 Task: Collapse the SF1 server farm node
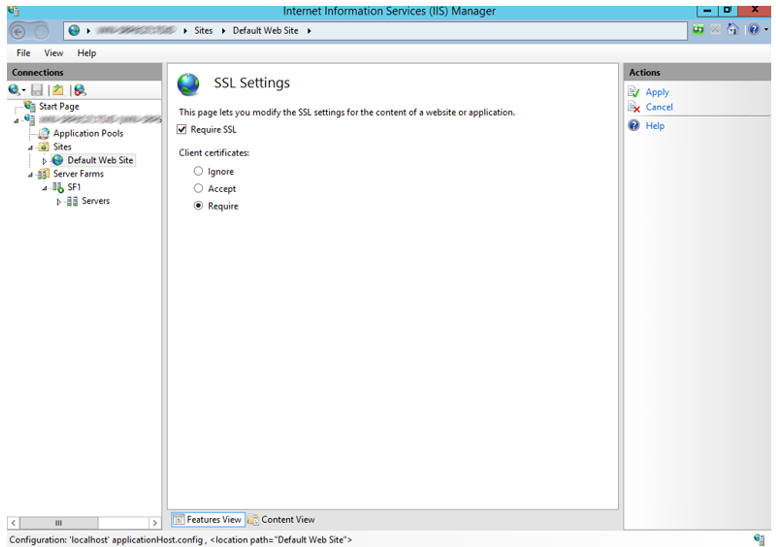point(45,188)
